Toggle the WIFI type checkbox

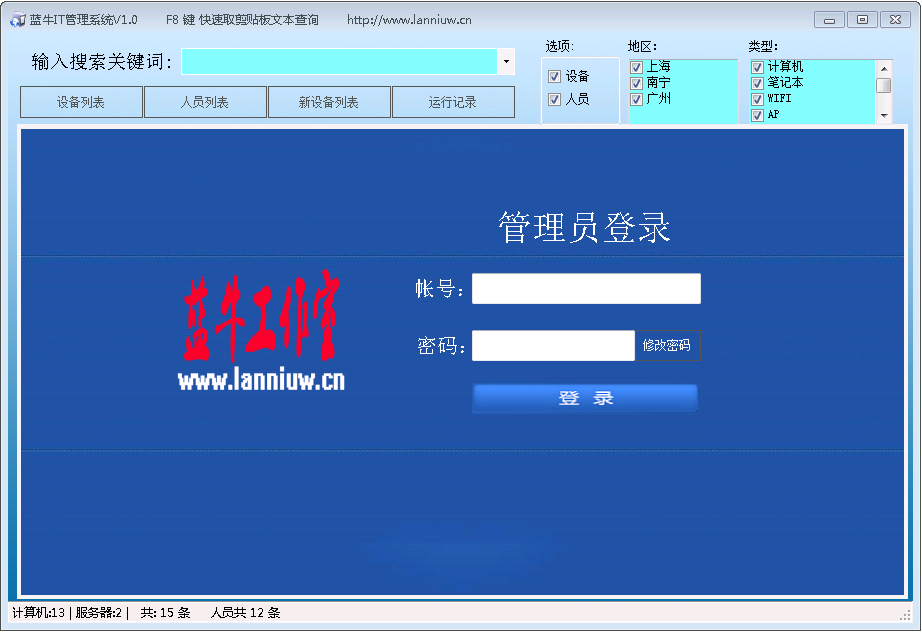[x=757, y=99]
